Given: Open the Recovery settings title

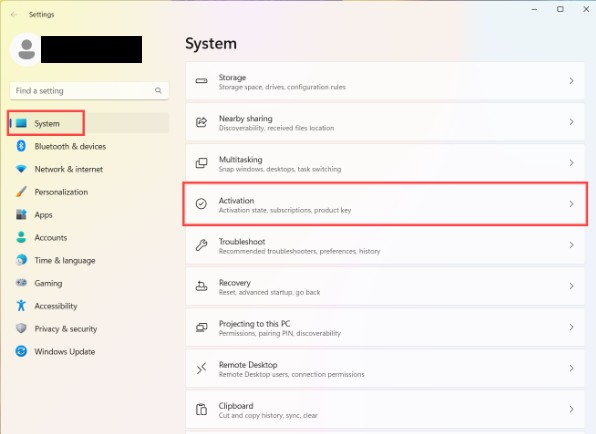Looking at the screenshot, I should coord(235,282).
